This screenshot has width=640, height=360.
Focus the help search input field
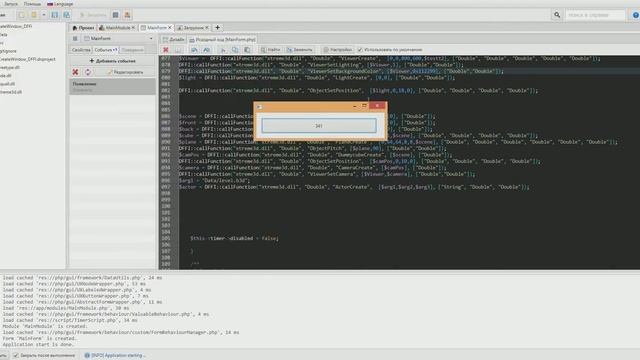point(595,15)
